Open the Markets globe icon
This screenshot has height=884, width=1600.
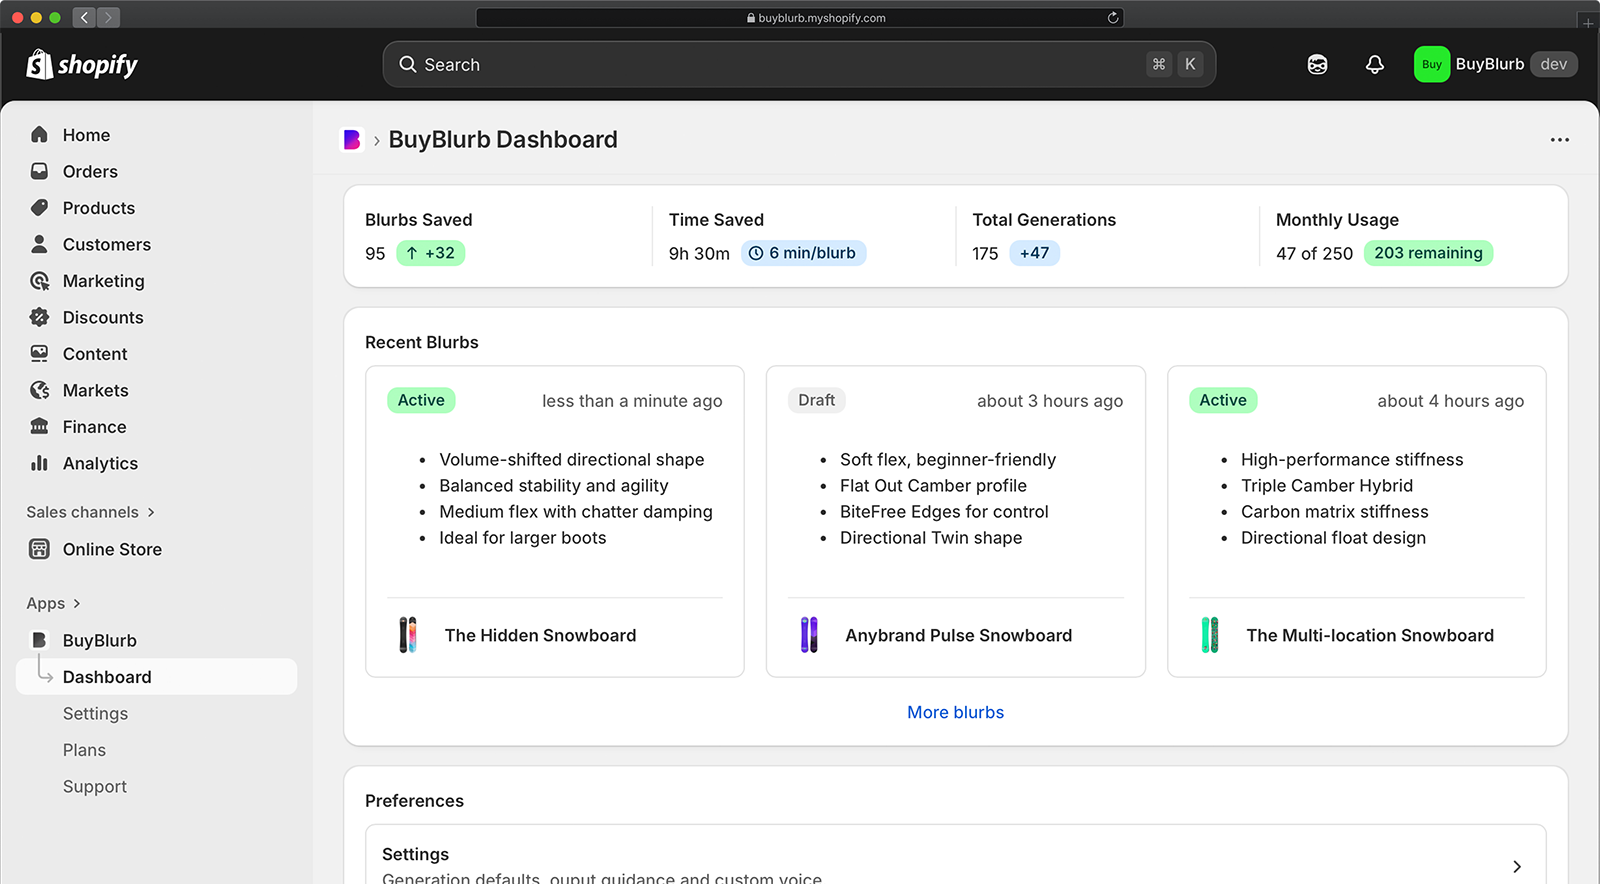(39, 390)
